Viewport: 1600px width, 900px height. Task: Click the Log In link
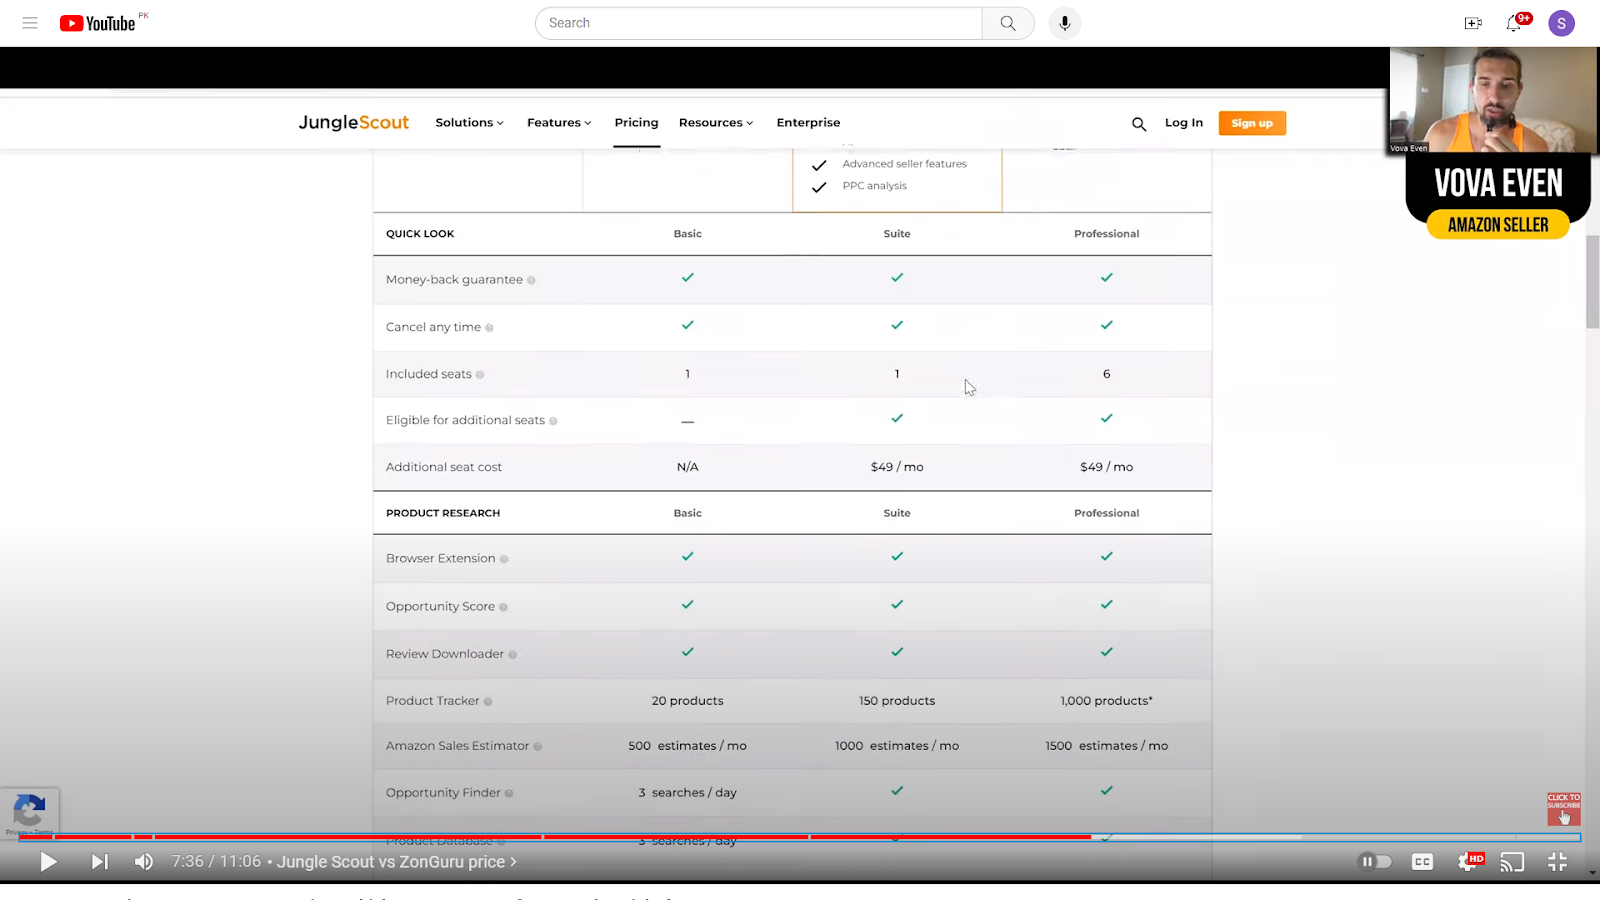coord(1184,123)
